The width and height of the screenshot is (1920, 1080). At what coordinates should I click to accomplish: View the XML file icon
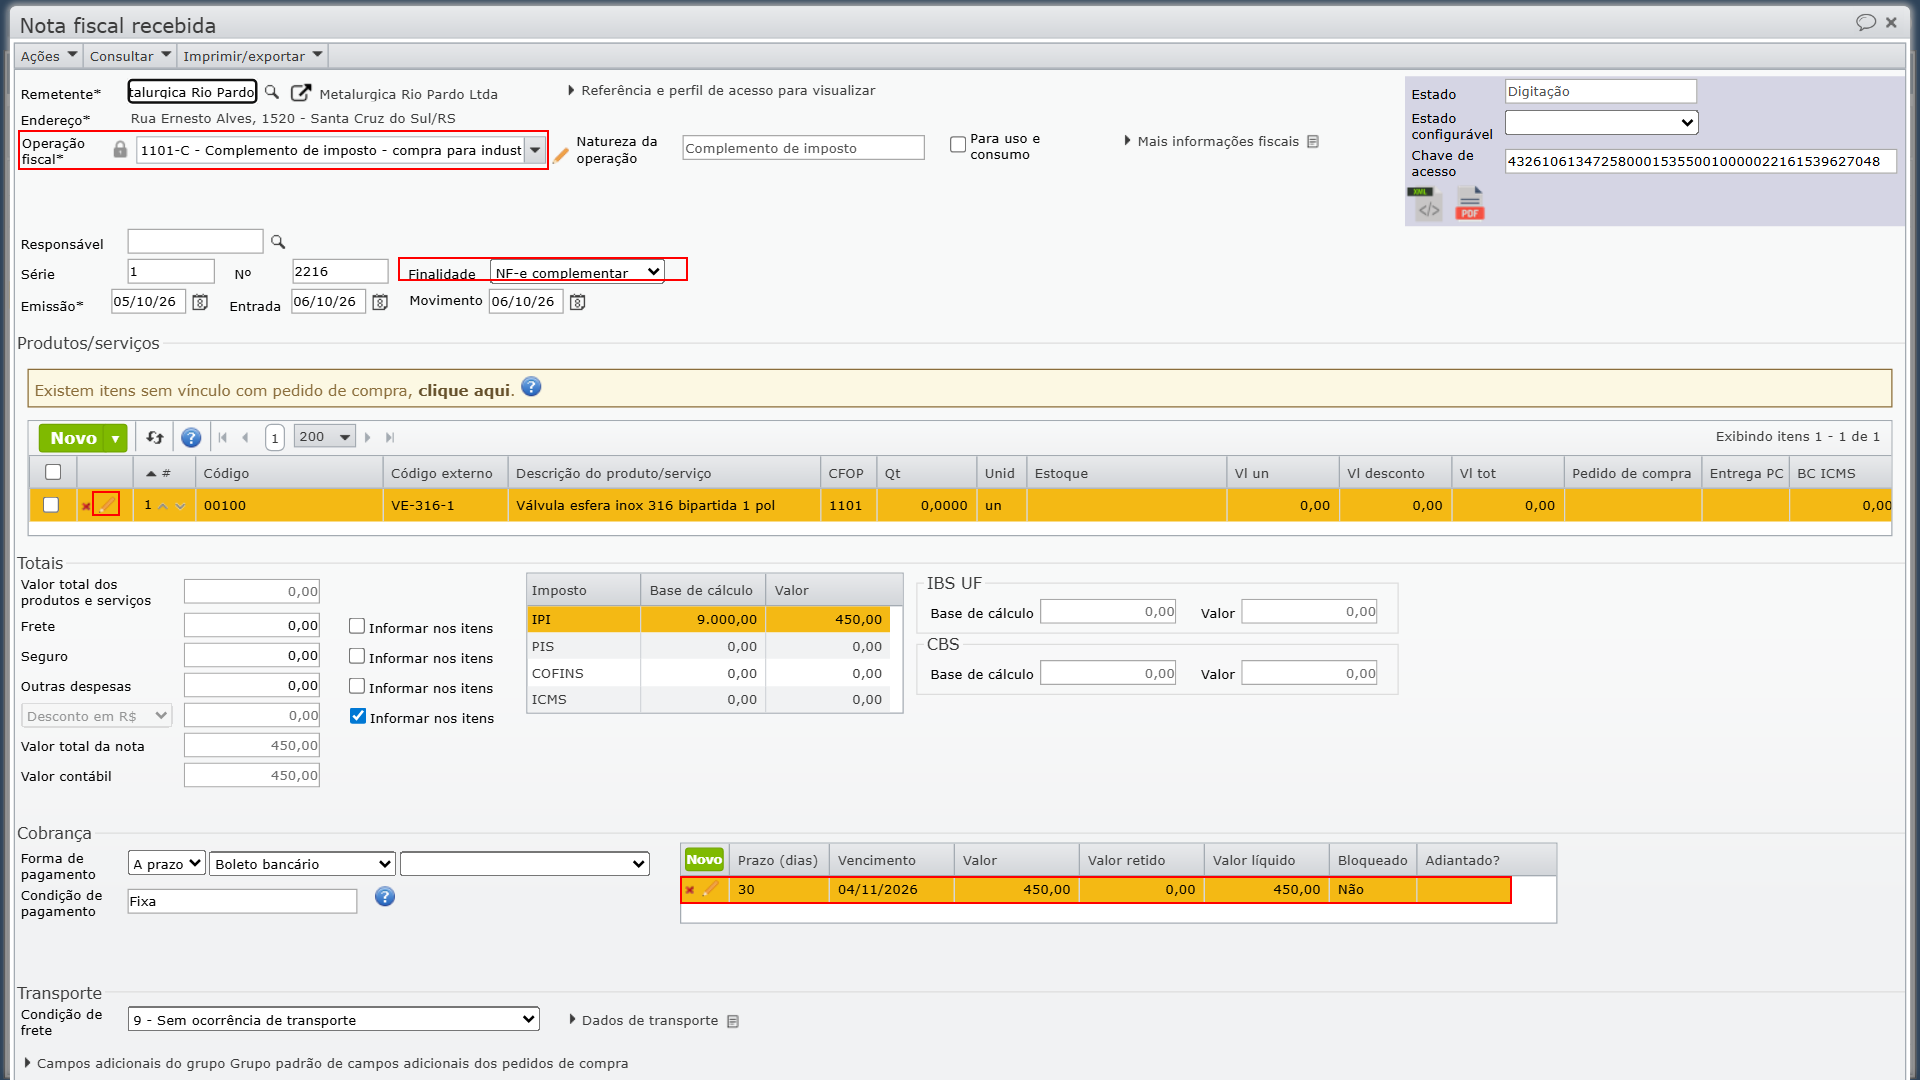click(1425, 204)
